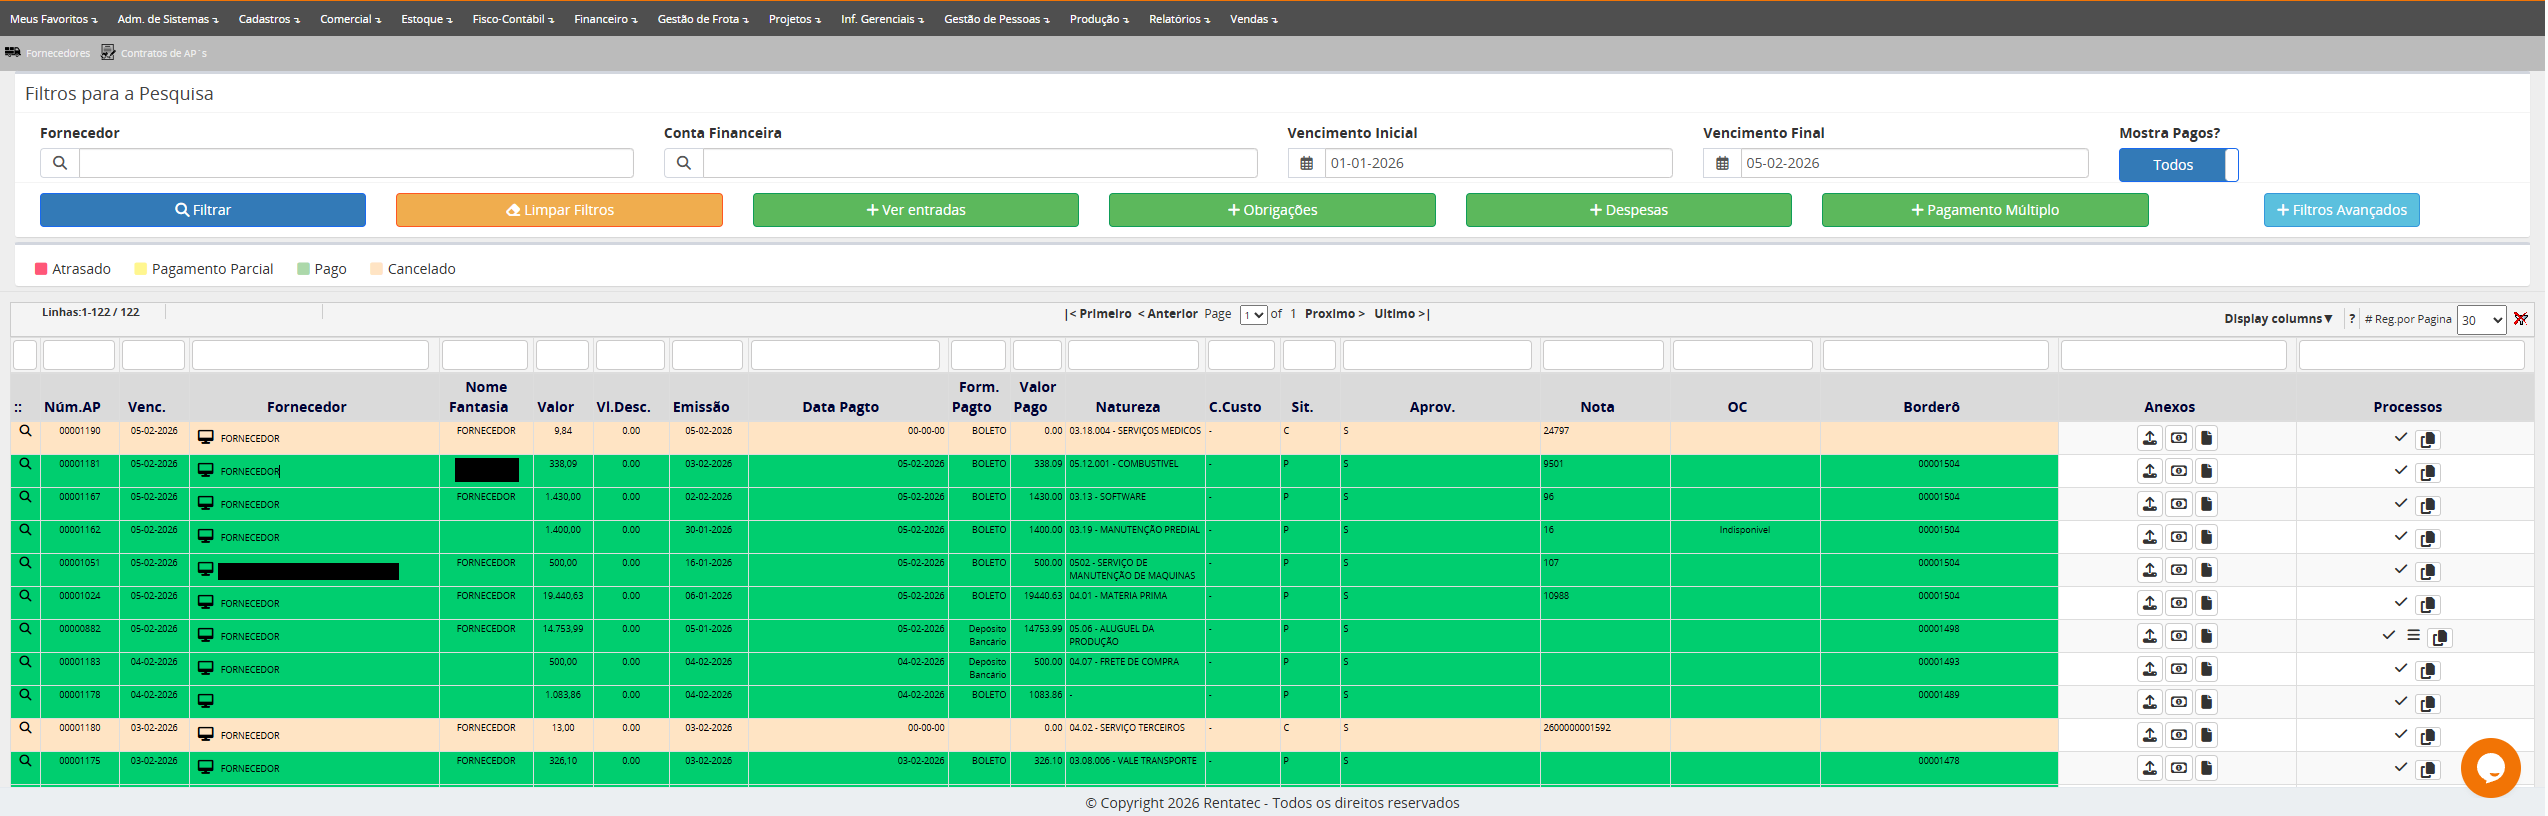Click the Pagamento Múltiplo button
This screenshot has width=2548, height=816.
coord(1984,210)
